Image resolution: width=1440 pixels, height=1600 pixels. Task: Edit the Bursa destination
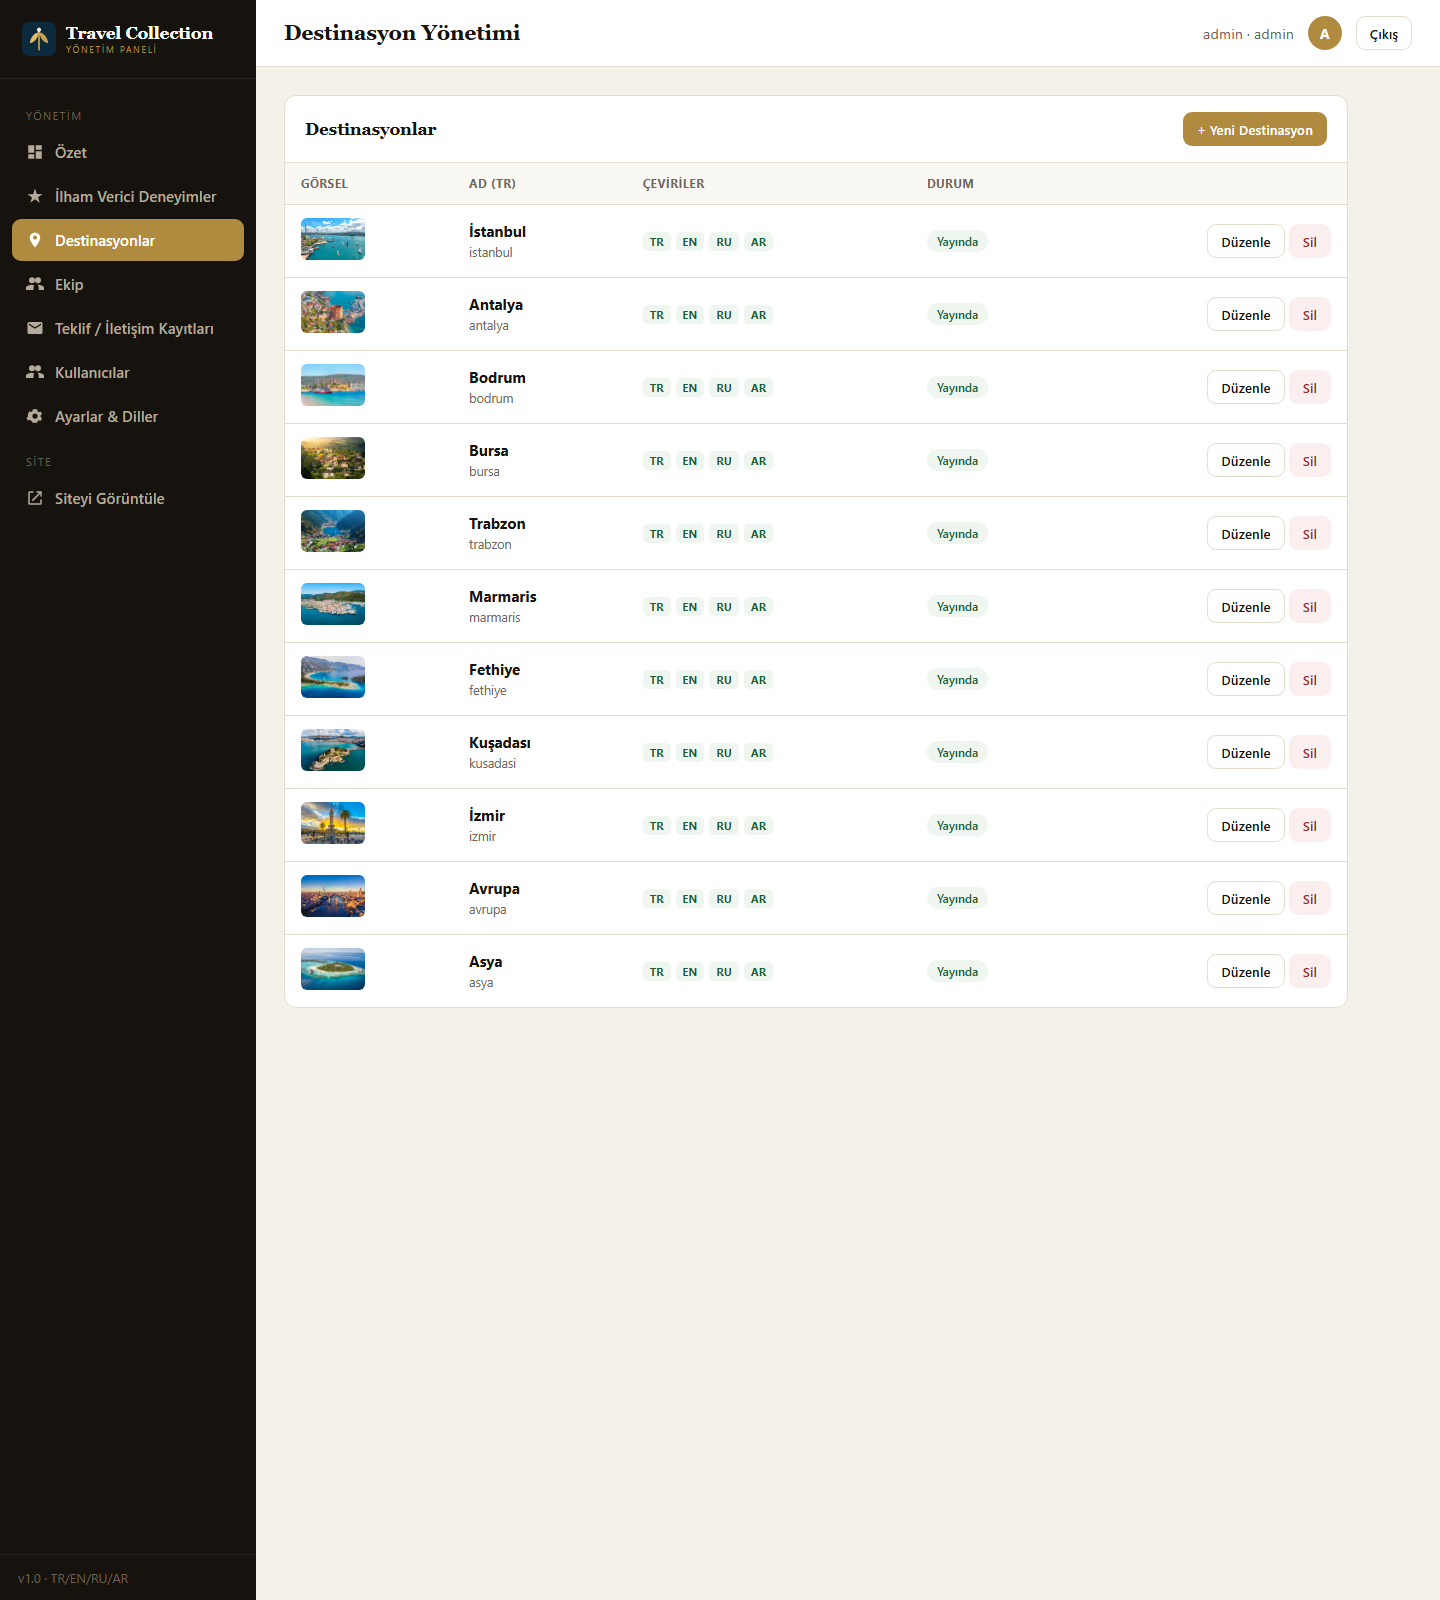coord(1246,460)
